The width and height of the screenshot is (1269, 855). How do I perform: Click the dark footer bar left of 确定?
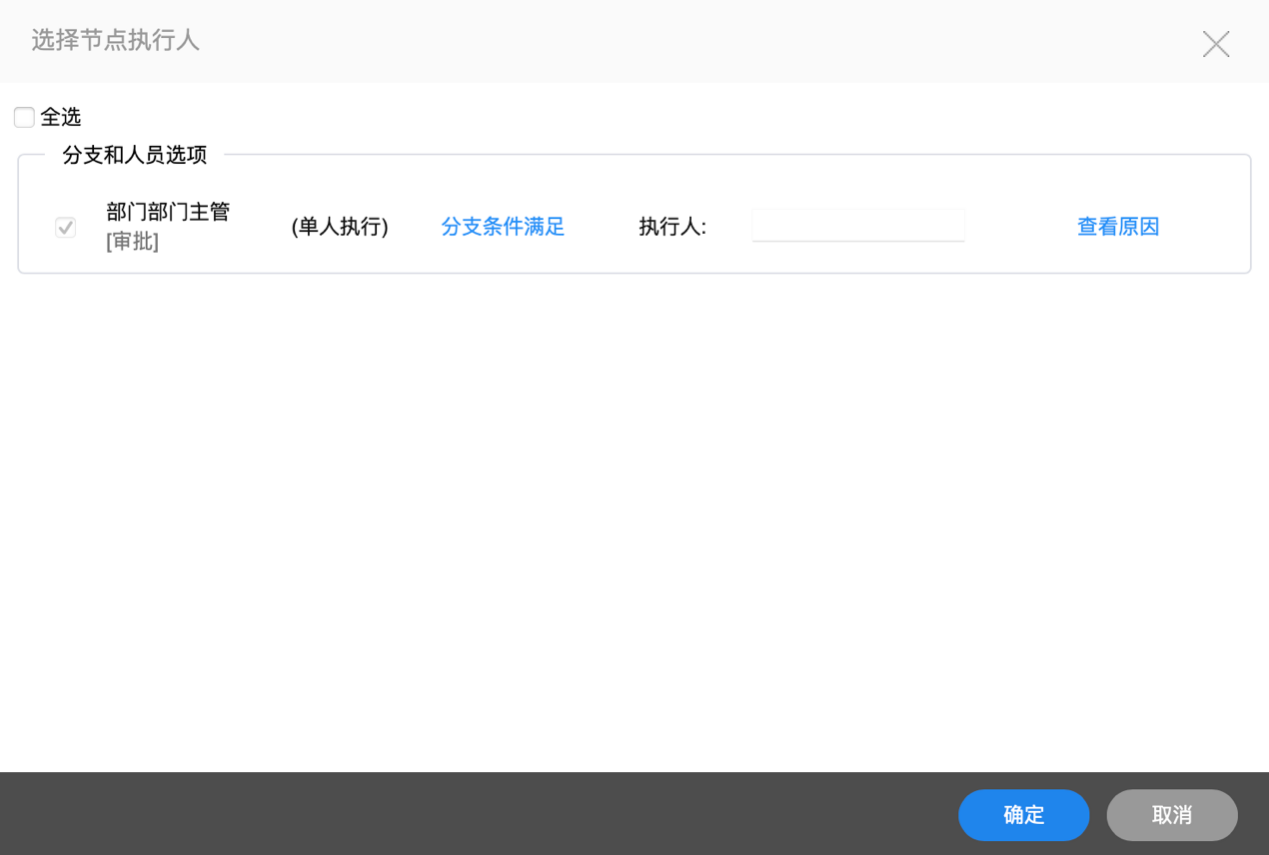click(480, 814)
